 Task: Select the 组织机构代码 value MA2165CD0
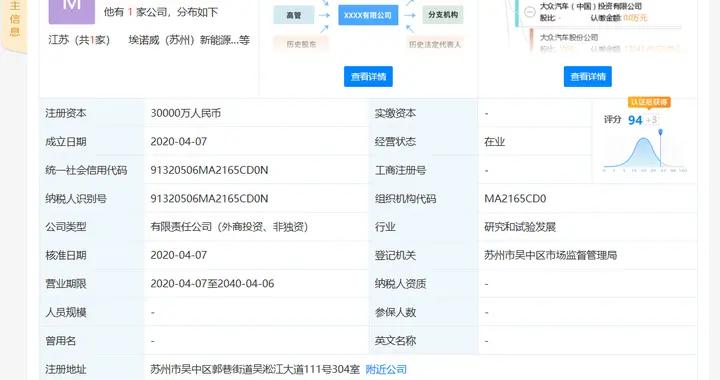click(x=515, y=198)
